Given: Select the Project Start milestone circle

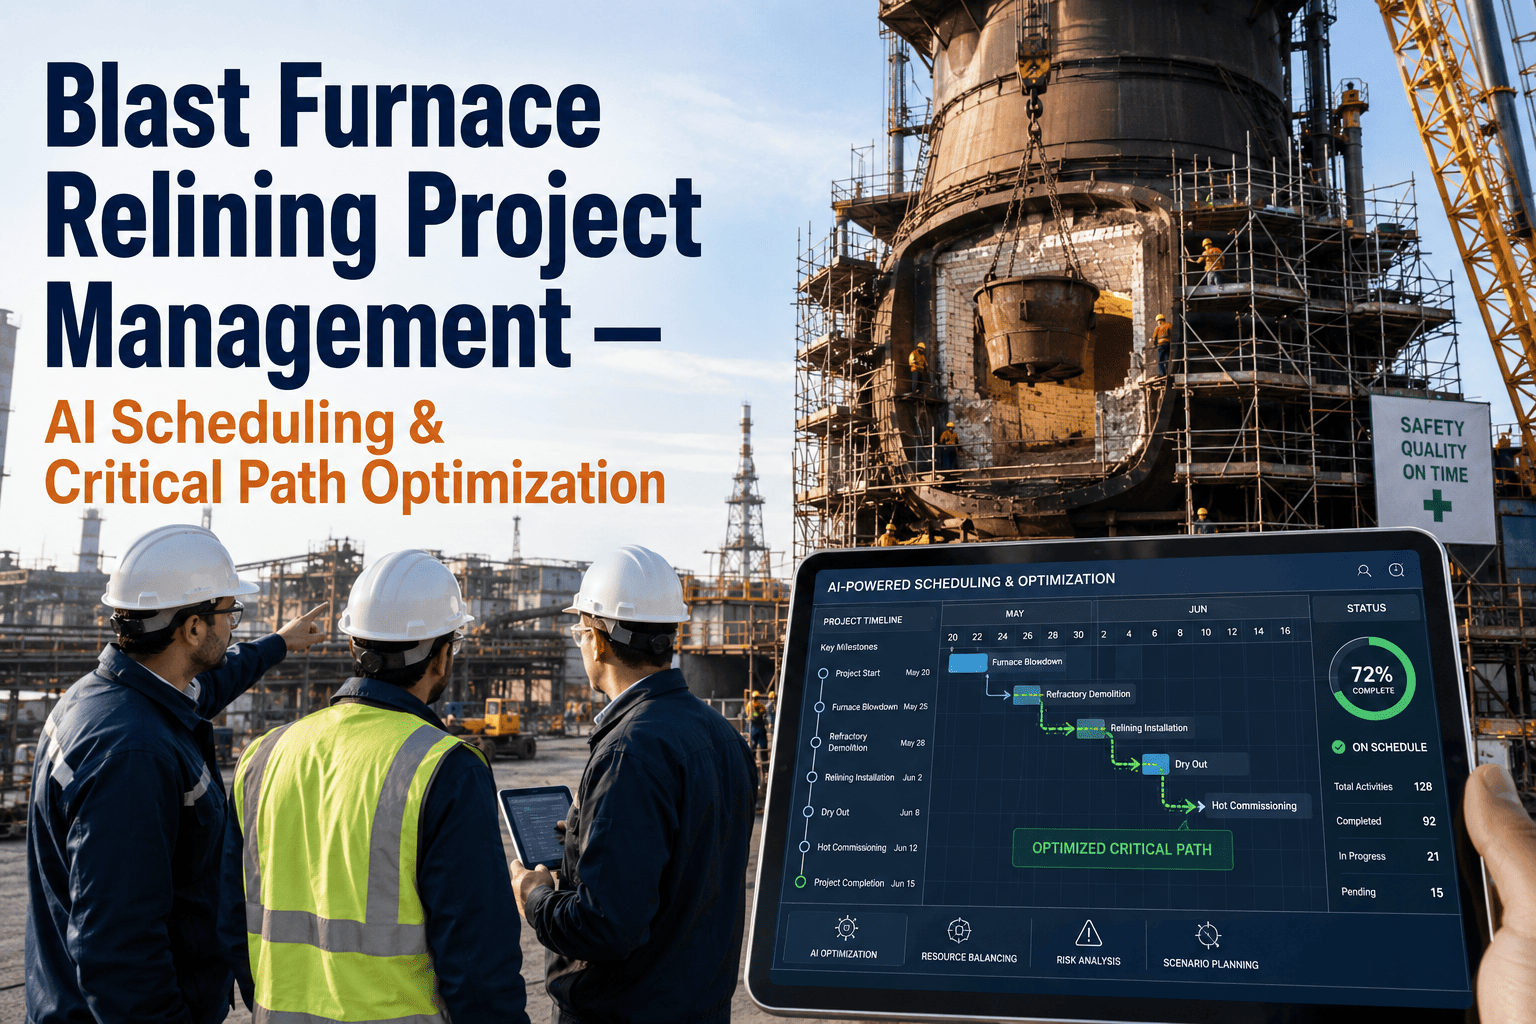Looking at the screenshot, I should [x=822, y=673].
